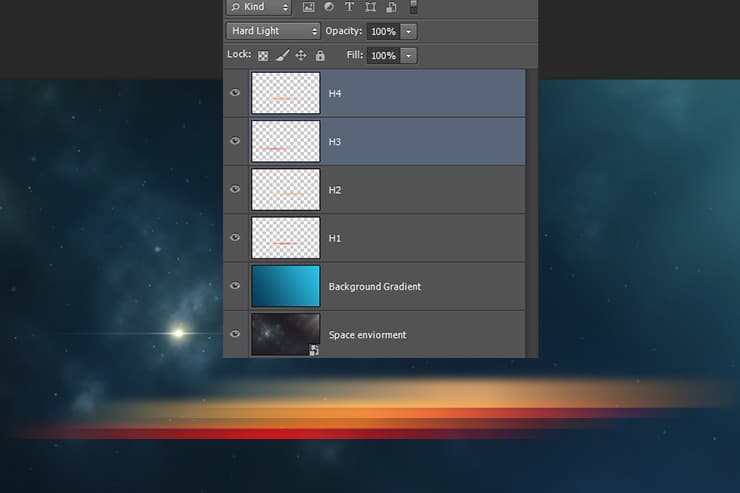
Task: Open the Opacity slider dropdown arrow
Action: pos(409,32)
